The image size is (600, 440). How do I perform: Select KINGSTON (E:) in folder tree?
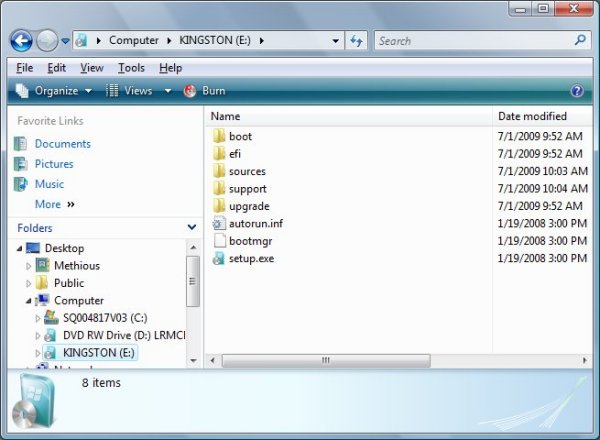click(98, 352)
